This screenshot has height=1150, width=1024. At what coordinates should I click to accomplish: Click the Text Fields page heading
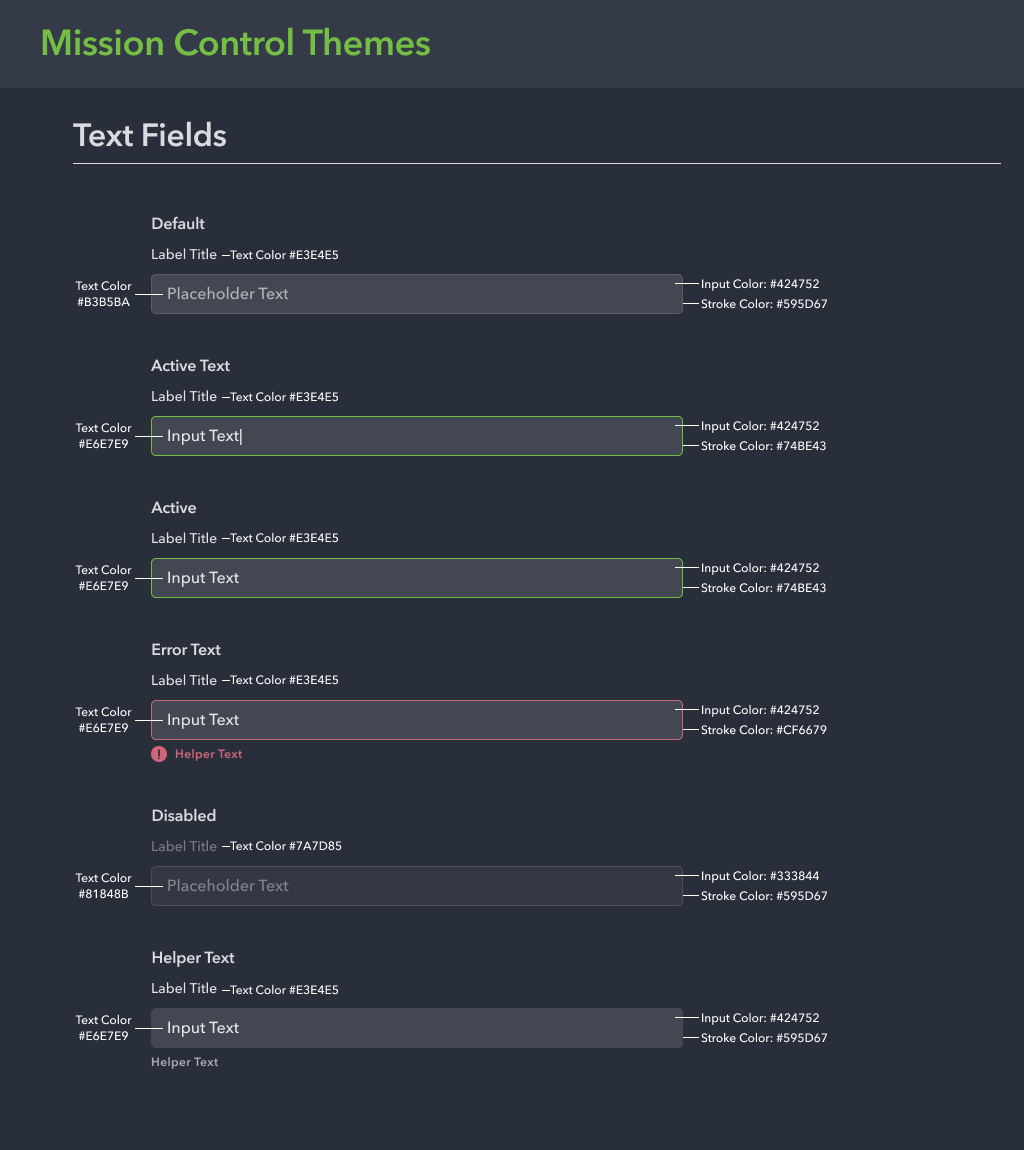tap(150, 135)
